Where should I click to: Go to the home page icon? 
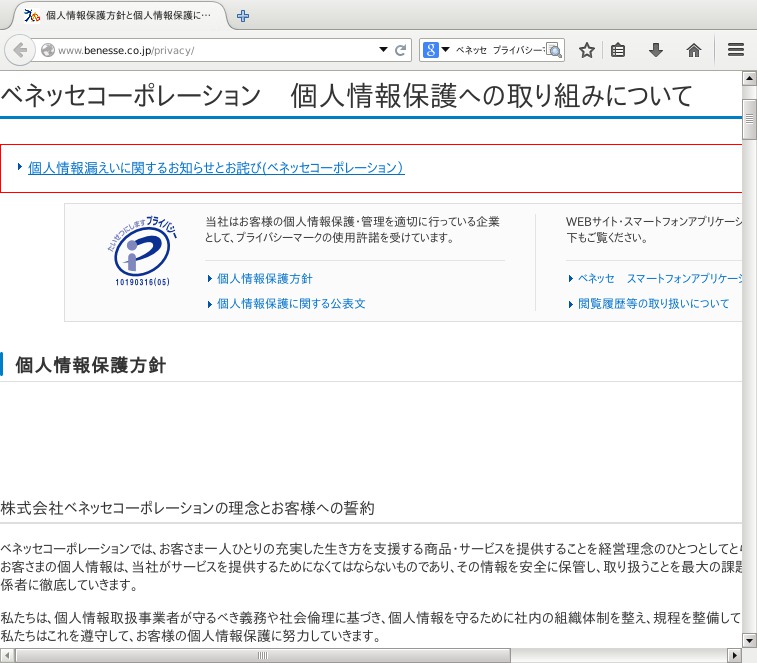click(x=694, y=50)
